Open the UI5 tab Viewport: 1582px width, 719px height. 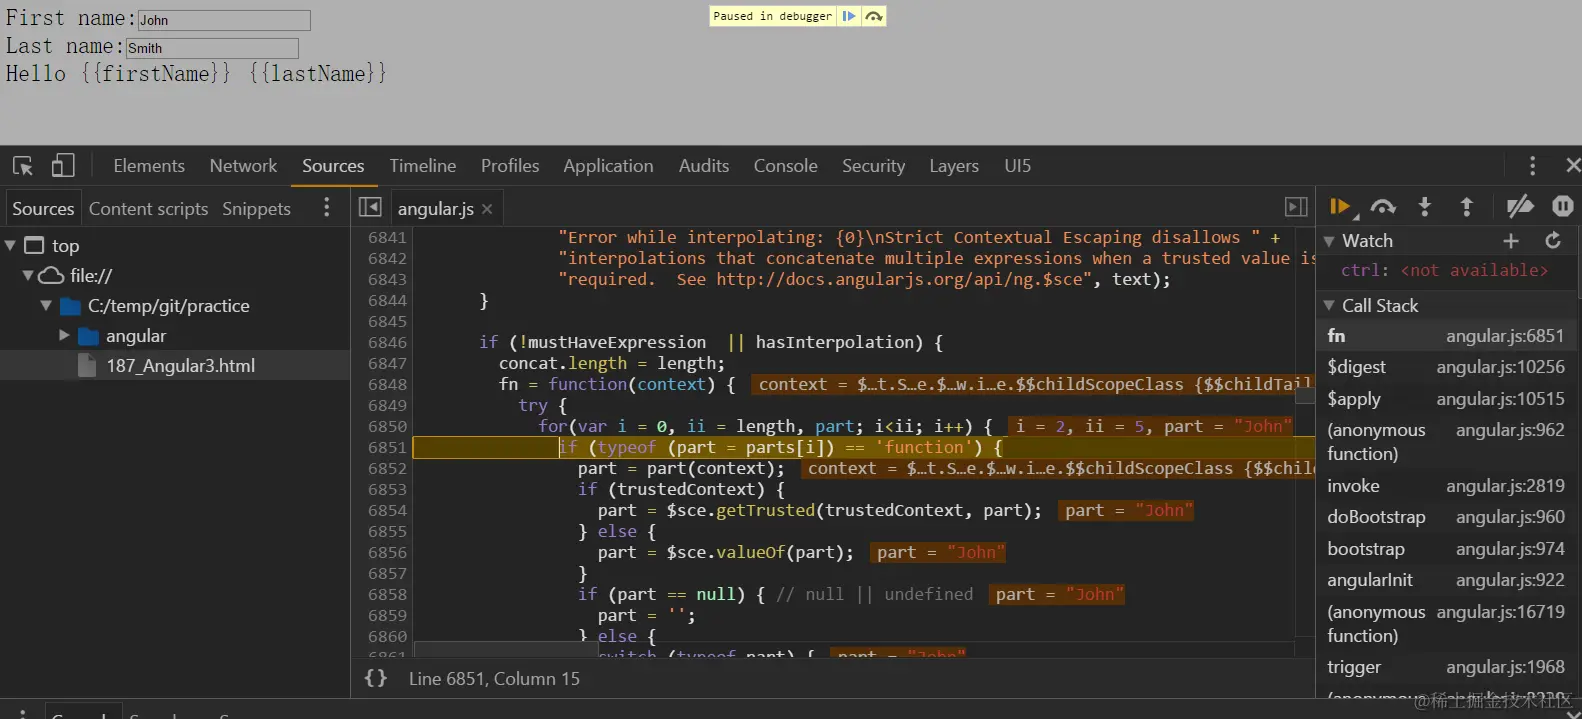1017,166
